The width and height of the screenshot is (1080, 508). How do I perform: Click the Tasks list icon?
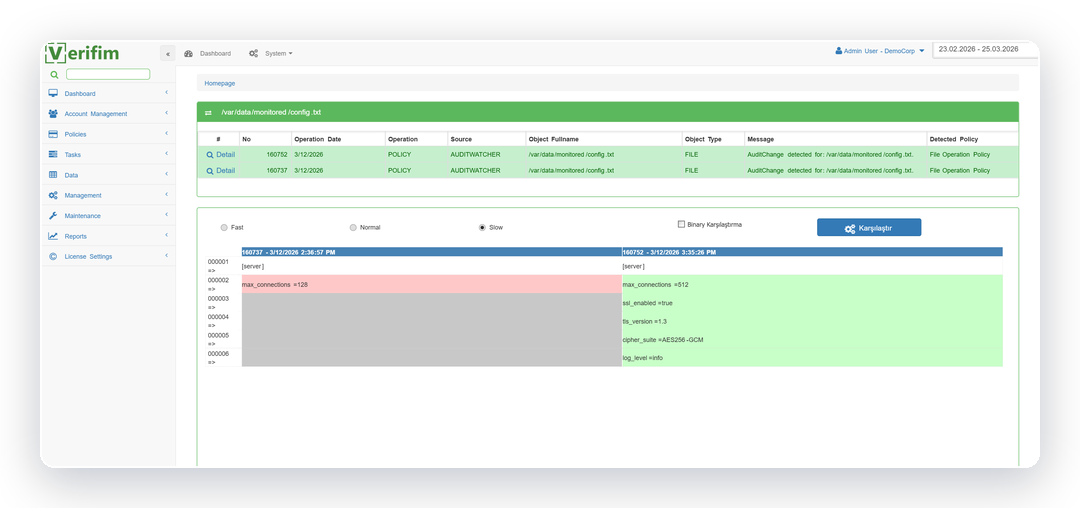click(53, 154)
